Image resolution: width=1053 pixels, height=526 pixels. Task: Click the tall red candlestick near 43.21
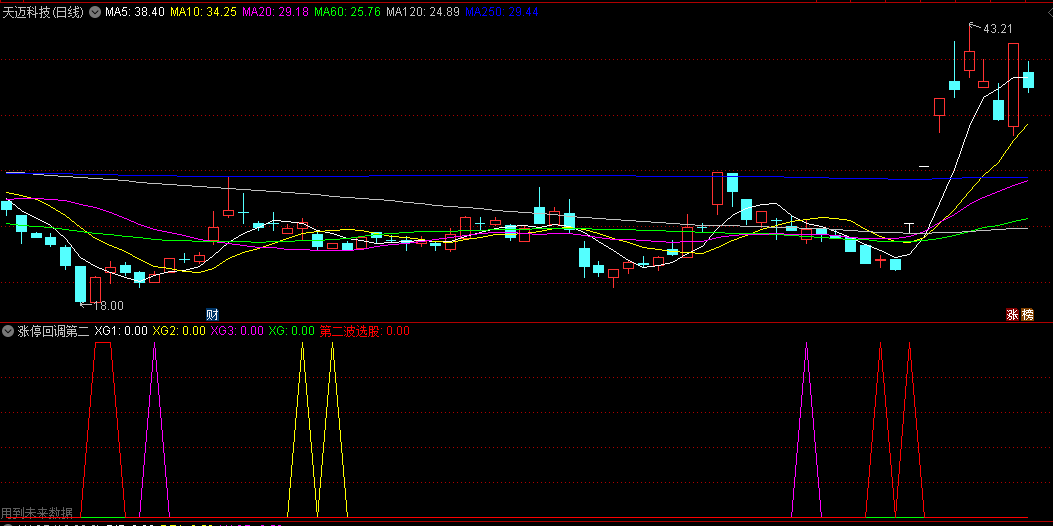click(1013, 85)
